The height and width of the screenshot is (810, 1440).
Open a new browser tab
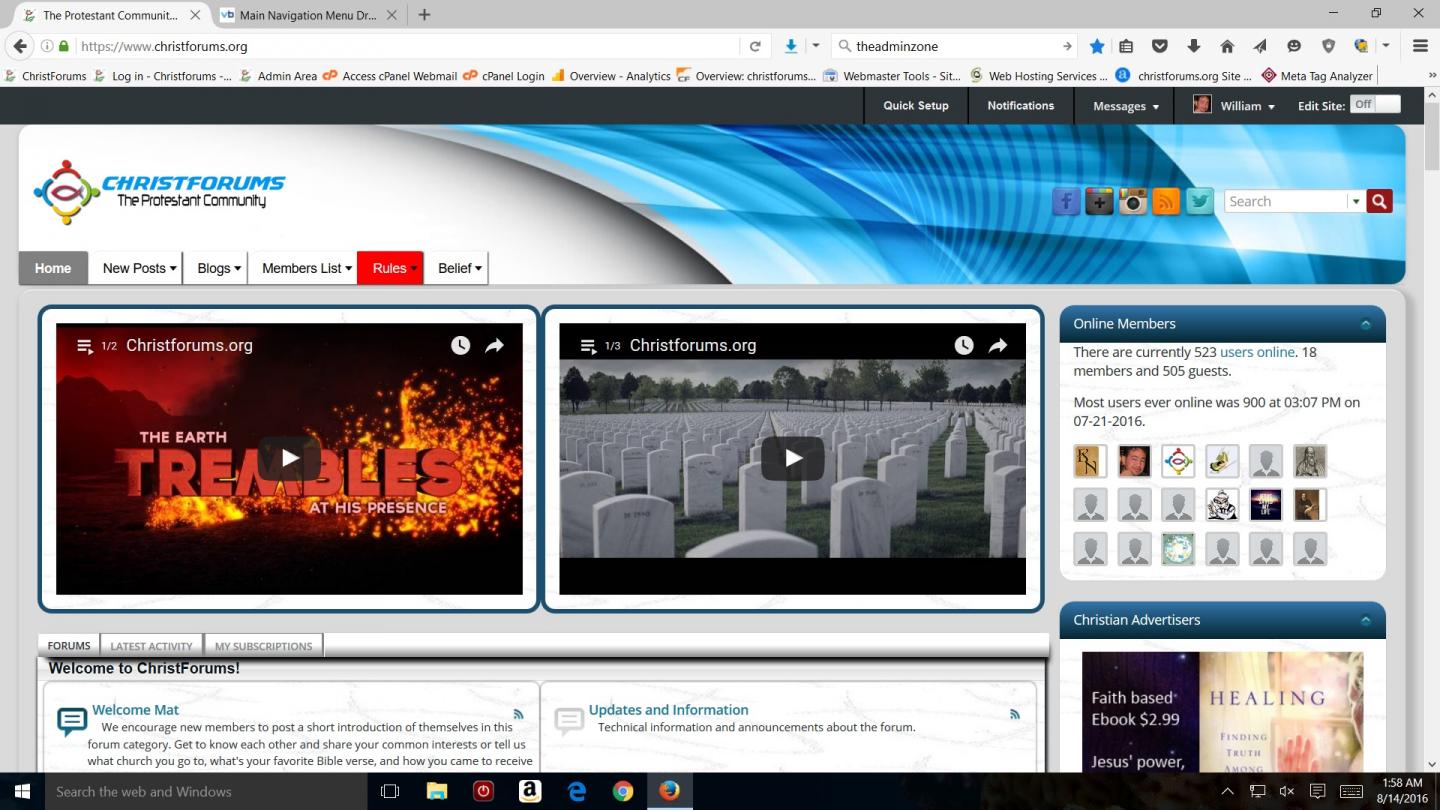(425, 15)
